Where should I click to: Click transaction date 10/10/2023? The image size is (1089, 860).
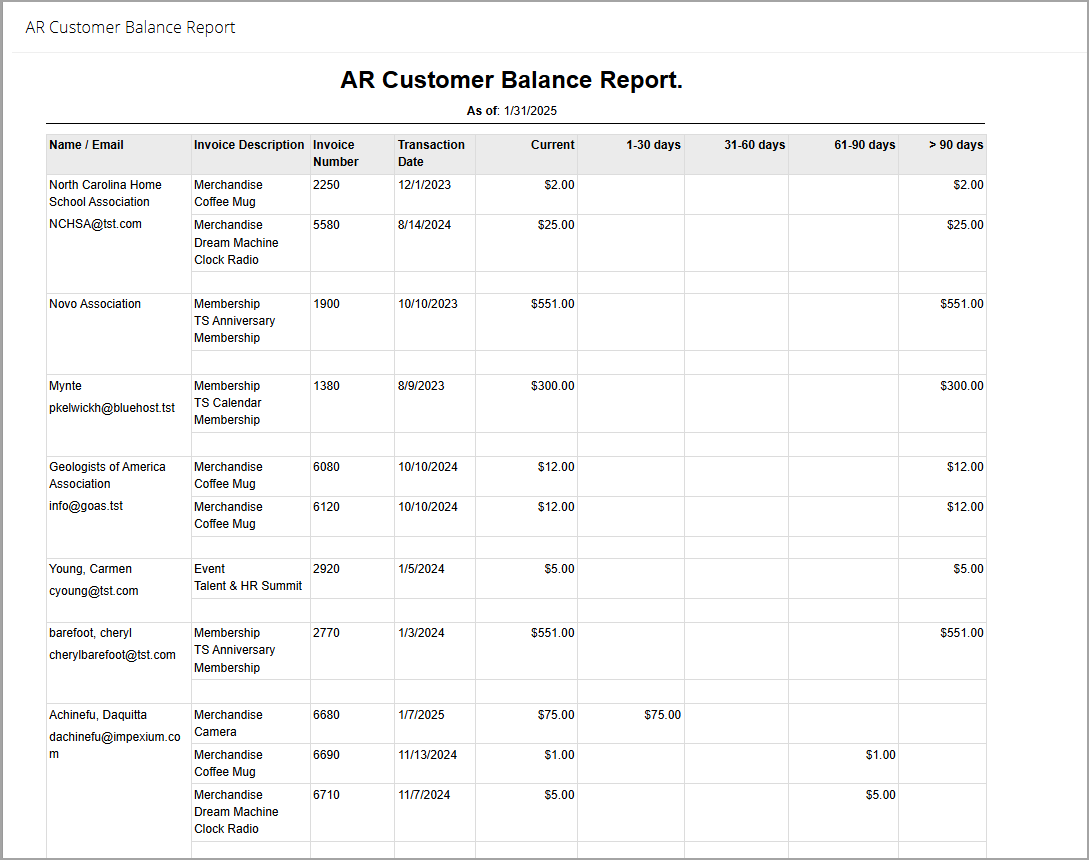coord(427,304)
